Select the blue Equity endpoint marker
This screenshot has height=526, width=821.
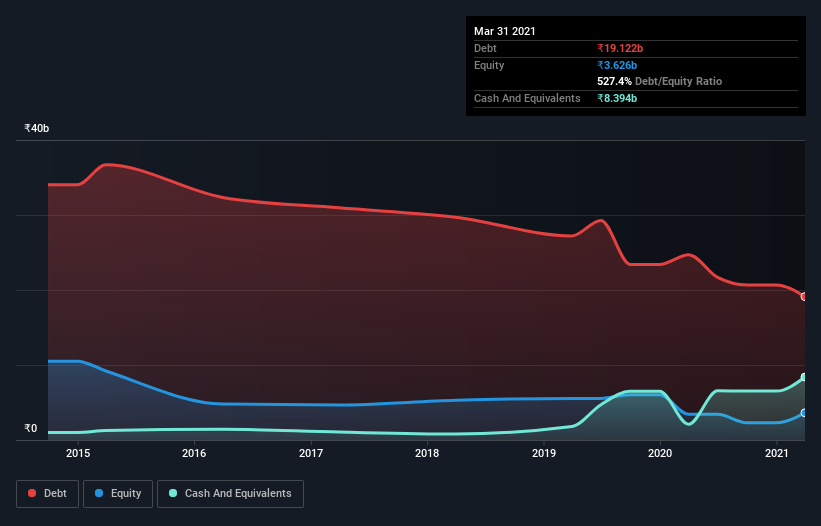pos(804,413)
